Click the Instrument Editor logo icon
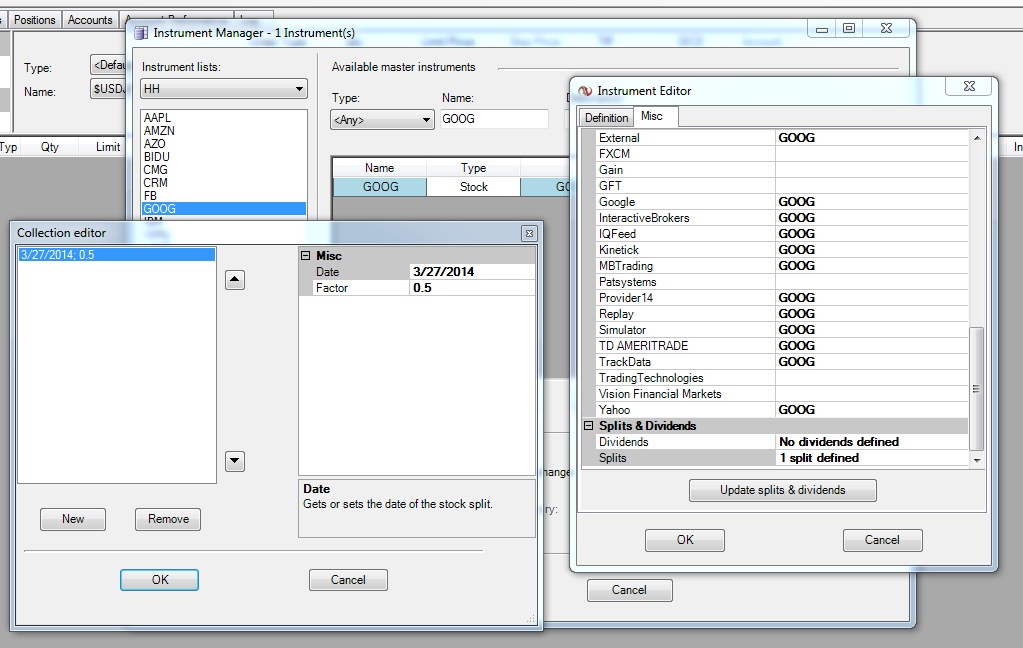The width and height of the screenshot is (1023, 648). (585, 91)
